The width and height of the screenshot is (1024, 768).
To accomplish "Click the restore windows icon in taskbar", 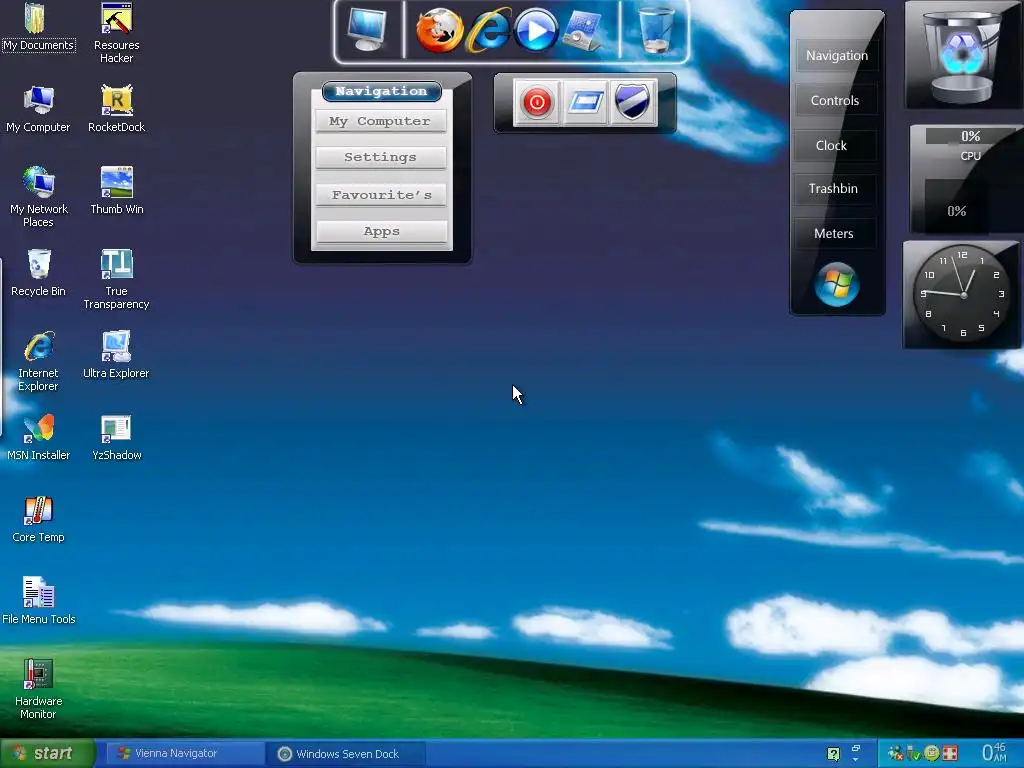I will (856, 748).
